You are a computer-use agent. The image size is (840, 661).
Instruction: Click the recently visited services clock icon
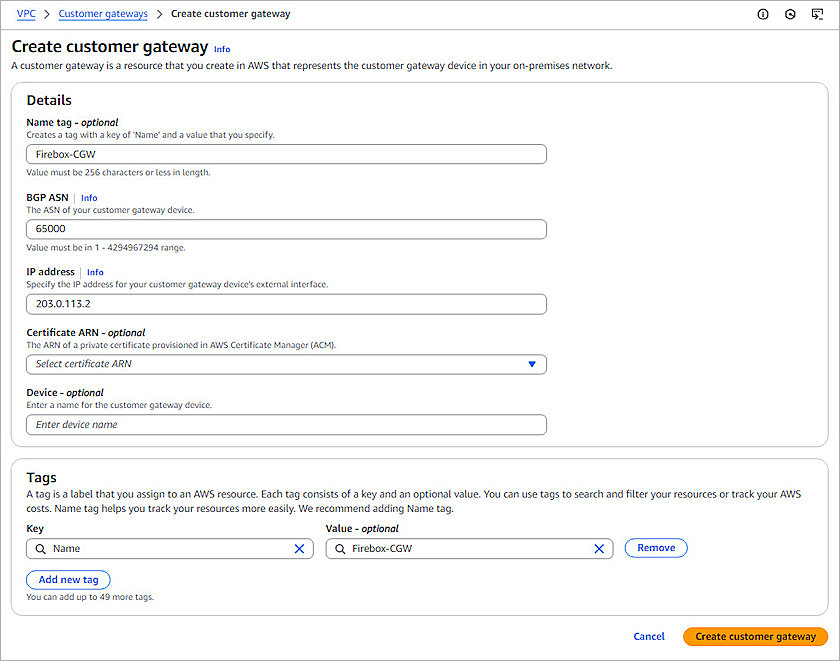pyautogui.click(x=790, y=14)
